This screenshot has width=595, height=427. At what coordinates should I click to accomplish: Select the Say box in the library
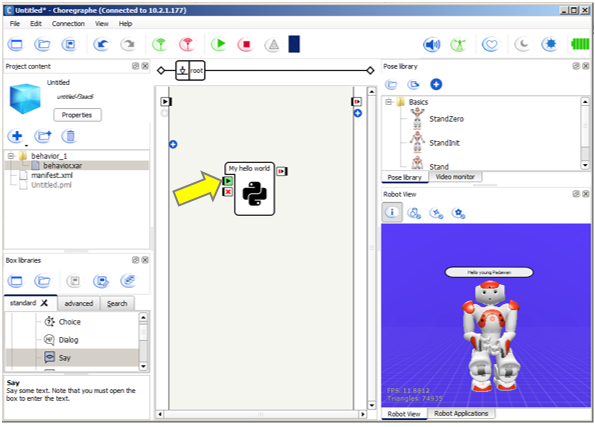(65, 358)
